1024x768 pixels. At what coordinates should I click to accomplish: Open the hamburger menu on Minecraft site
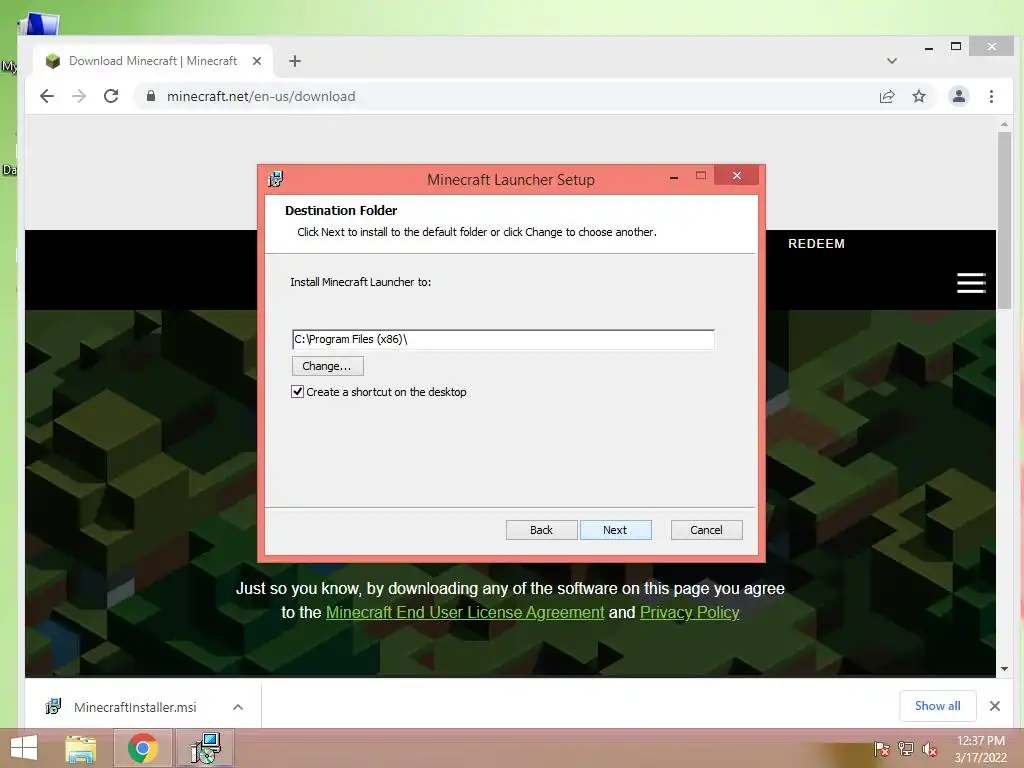971,283
